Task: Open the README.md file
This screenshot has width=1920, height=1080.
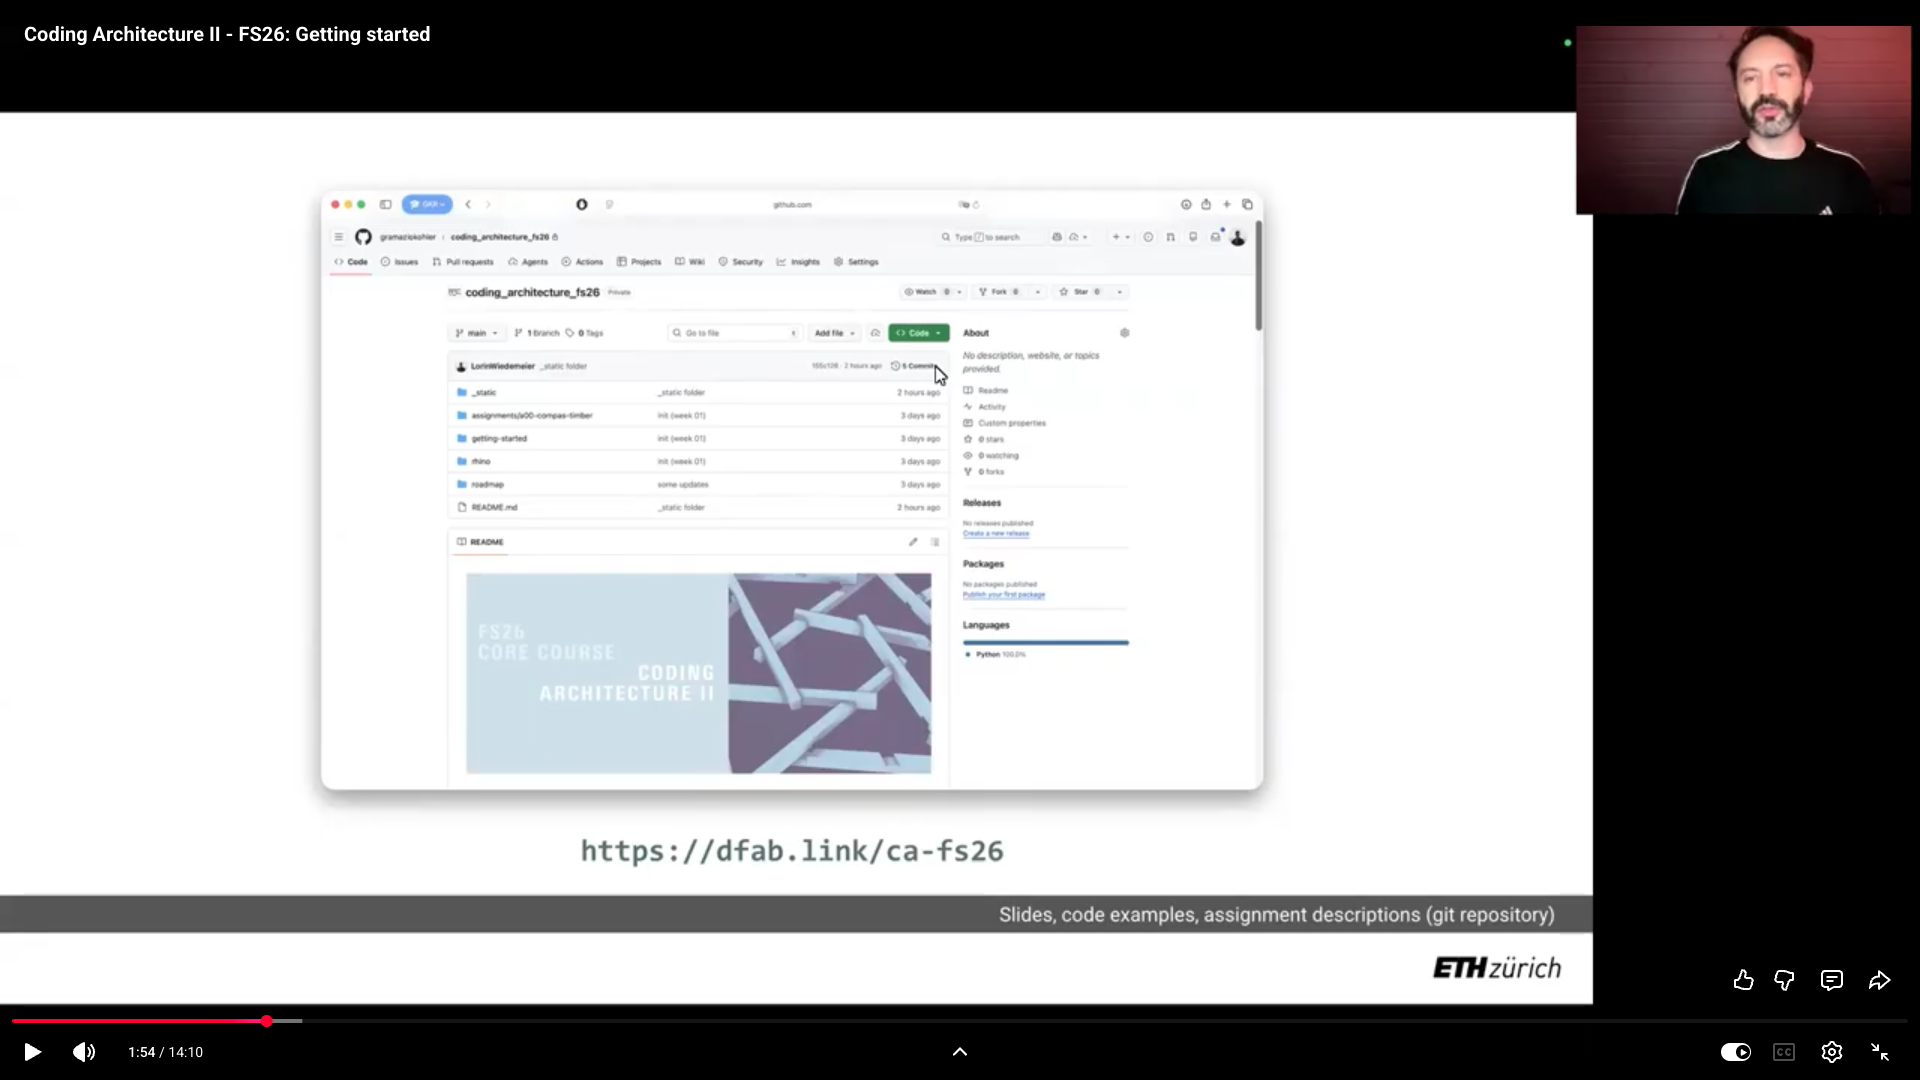Action: pyautogui.click(x=494, y=507)
